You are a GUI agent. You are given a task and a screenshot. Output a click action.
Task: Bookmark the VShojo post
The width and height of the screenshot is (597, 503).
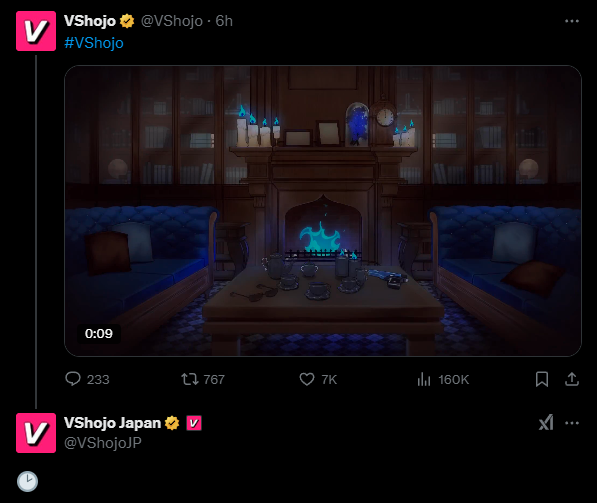tap(542, 379)
